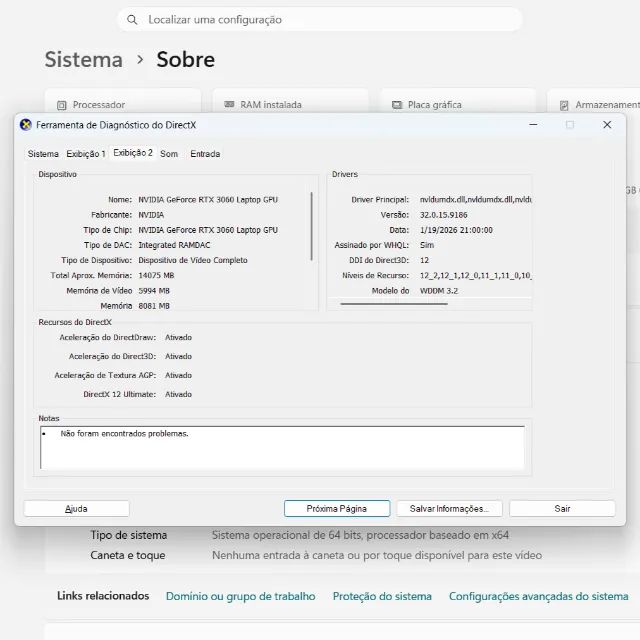Screen dimensions: 640x640
Task: Click the Driver Principal nvldumdx.dll value
Action: [x=476, y=200]
